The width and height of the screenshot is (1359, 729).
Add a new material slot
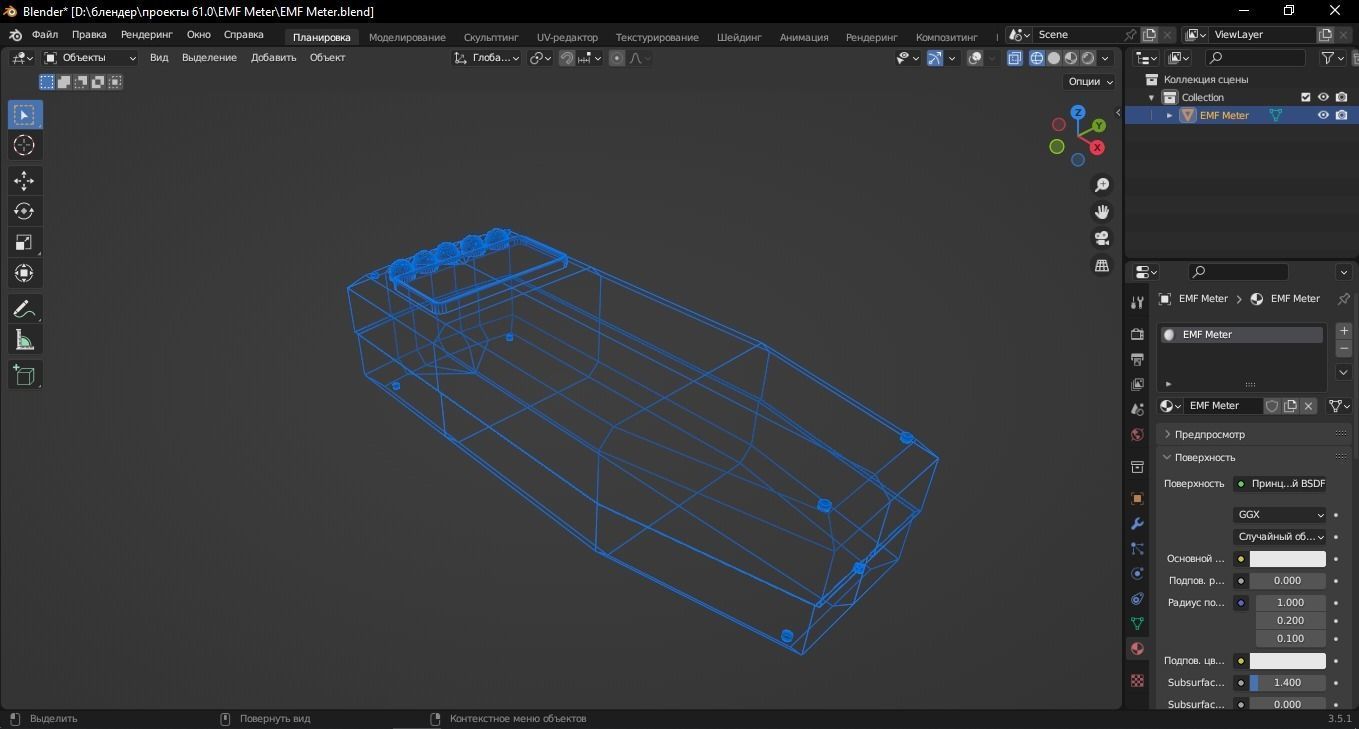point(1344,331)
